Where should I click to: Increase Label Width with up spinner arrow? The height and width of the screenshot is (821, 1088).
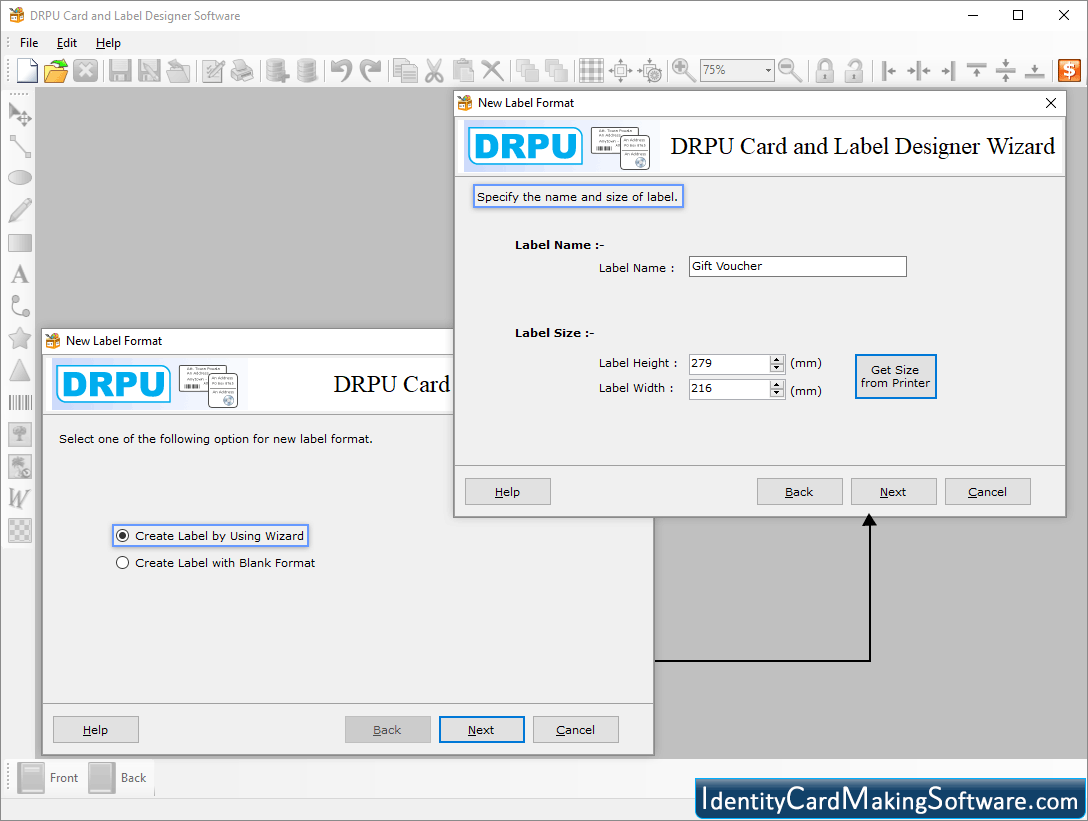(x=777, y=384)
